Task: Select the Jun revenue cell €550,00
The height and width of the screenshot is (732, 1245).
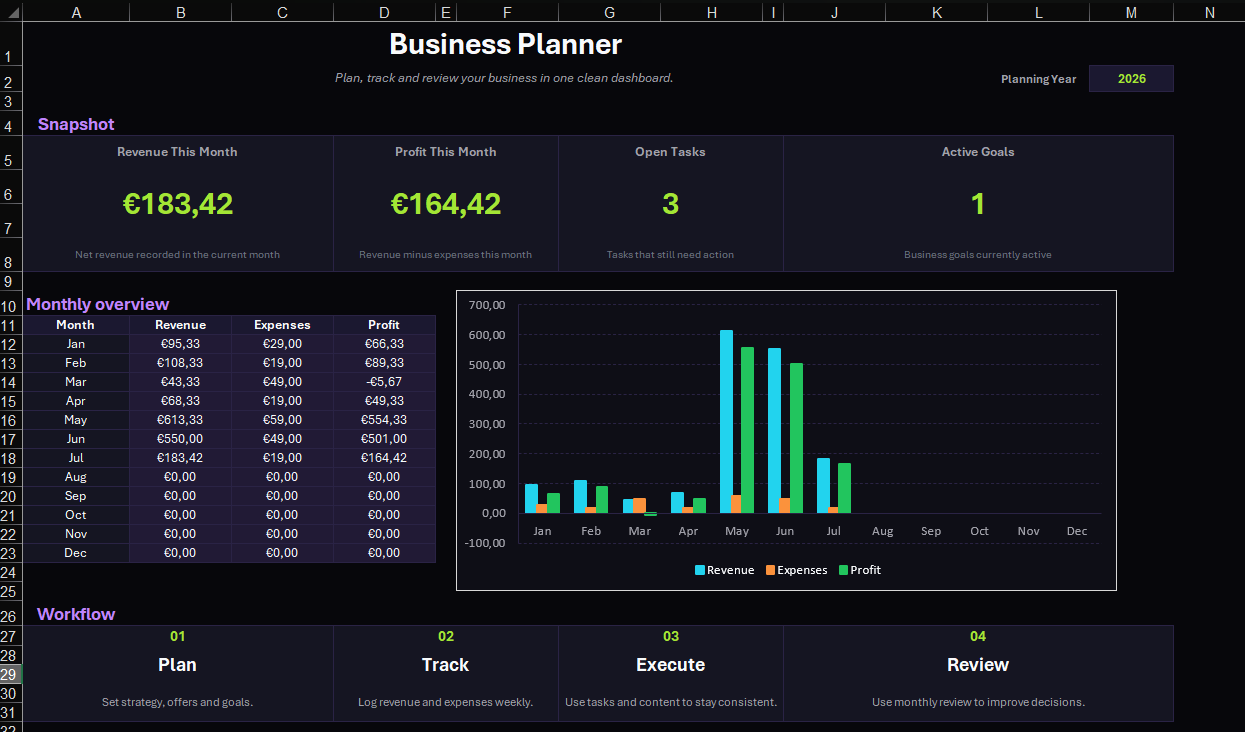Action: [180, 439]
